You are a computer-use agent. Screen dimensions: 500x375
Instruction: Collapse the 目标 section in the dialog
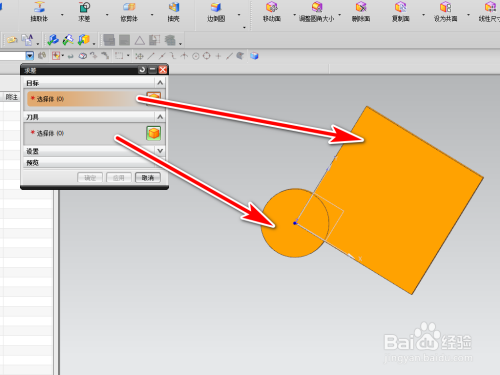pos(160,83)
